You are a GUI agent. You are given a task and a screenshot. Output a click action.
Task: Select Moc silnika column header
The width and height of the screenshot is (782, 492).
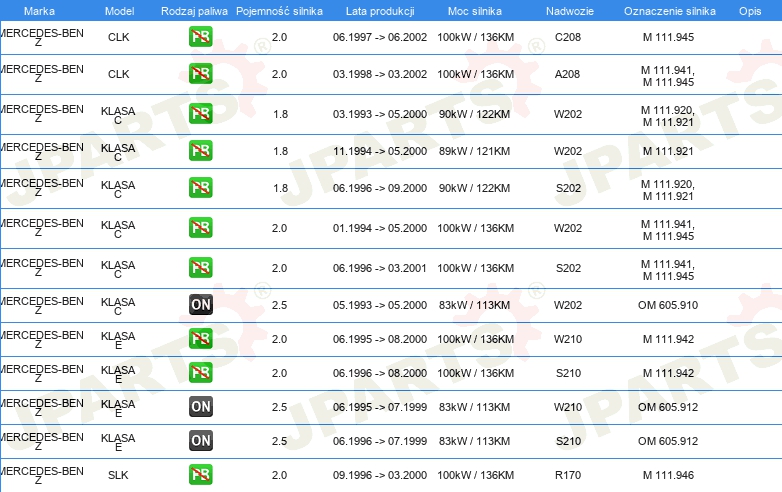(x=475, y=11)
